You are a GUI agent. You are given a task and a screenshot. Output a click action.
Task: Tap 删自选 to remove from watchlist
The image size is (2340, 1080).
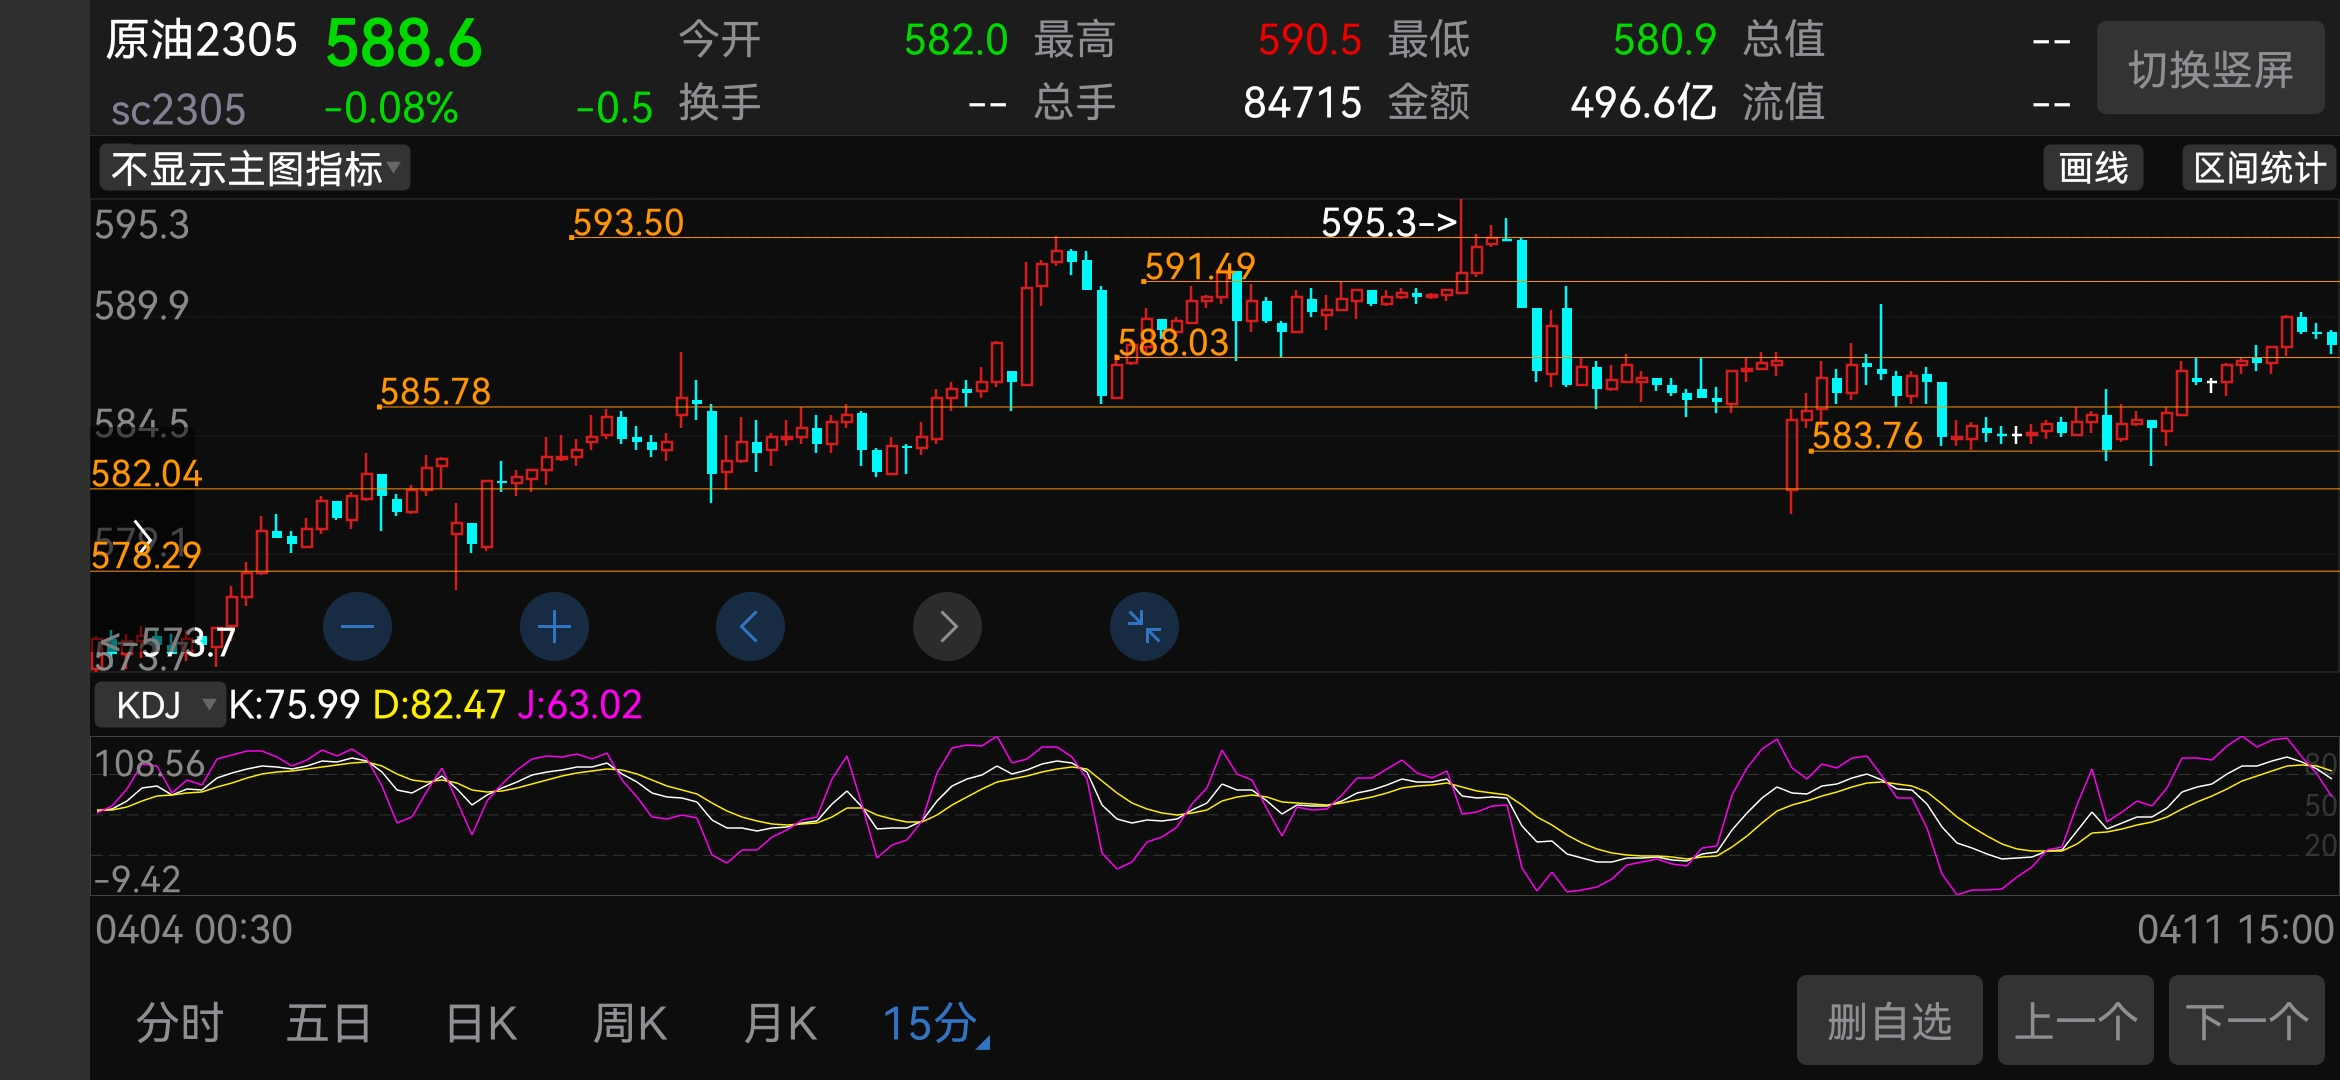coord(1889,1021)
